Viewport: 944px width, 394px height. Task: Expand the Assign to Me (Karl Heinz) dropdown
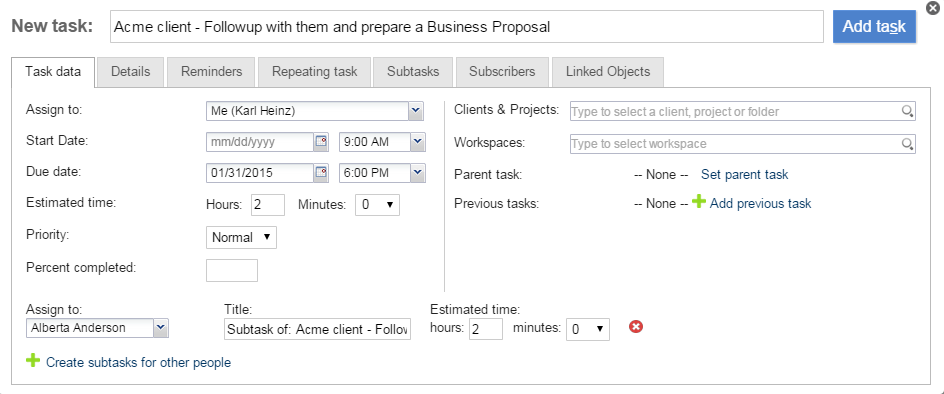click(x=416, y=111)
